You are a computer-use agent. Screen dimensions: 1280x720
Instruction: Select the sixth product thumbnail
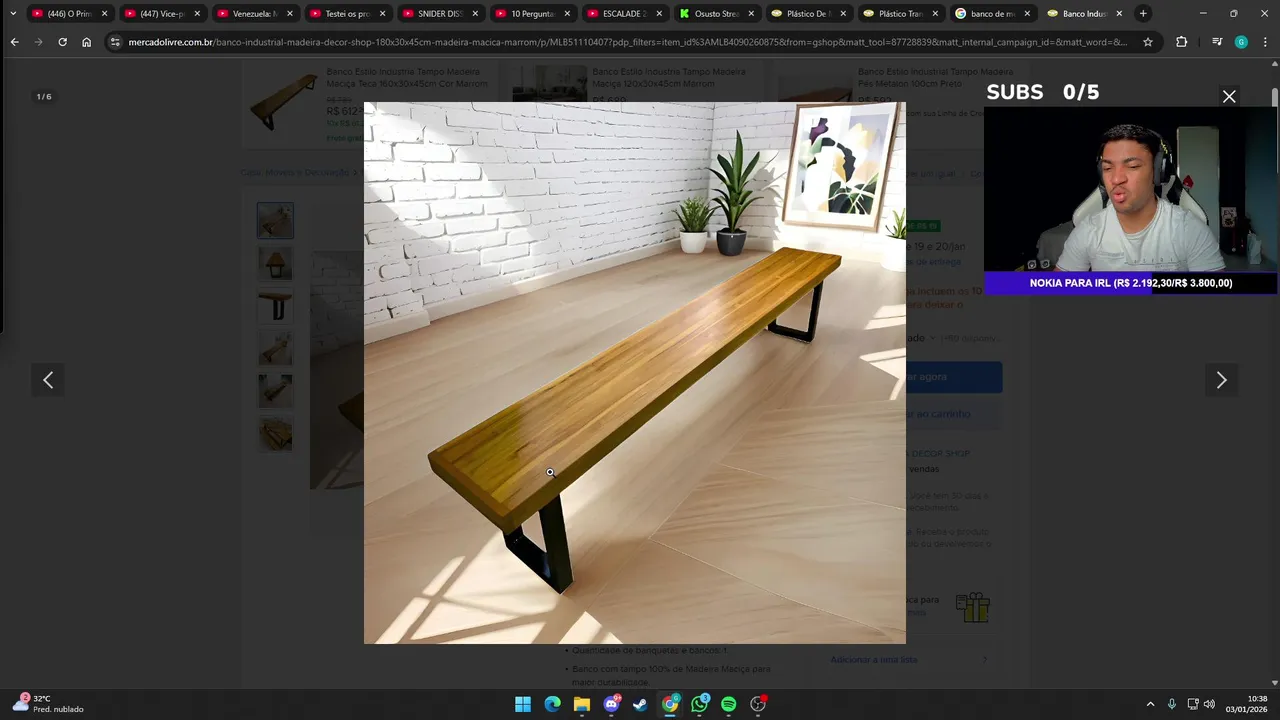pyautogui.click(x=275, y=435)
